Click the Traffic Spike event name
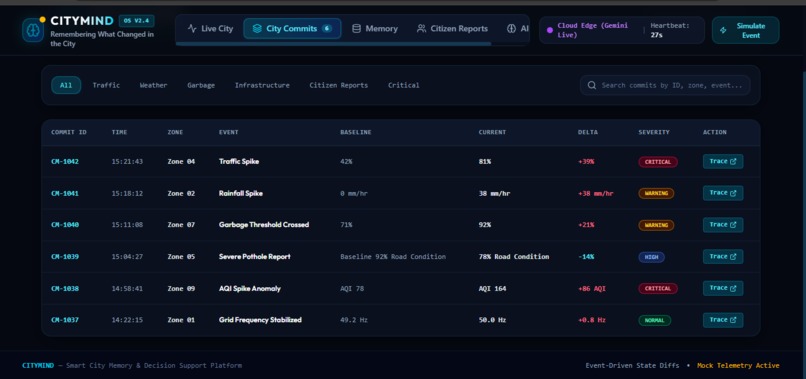The image size is (806, 379). click(x=239, y=161)
